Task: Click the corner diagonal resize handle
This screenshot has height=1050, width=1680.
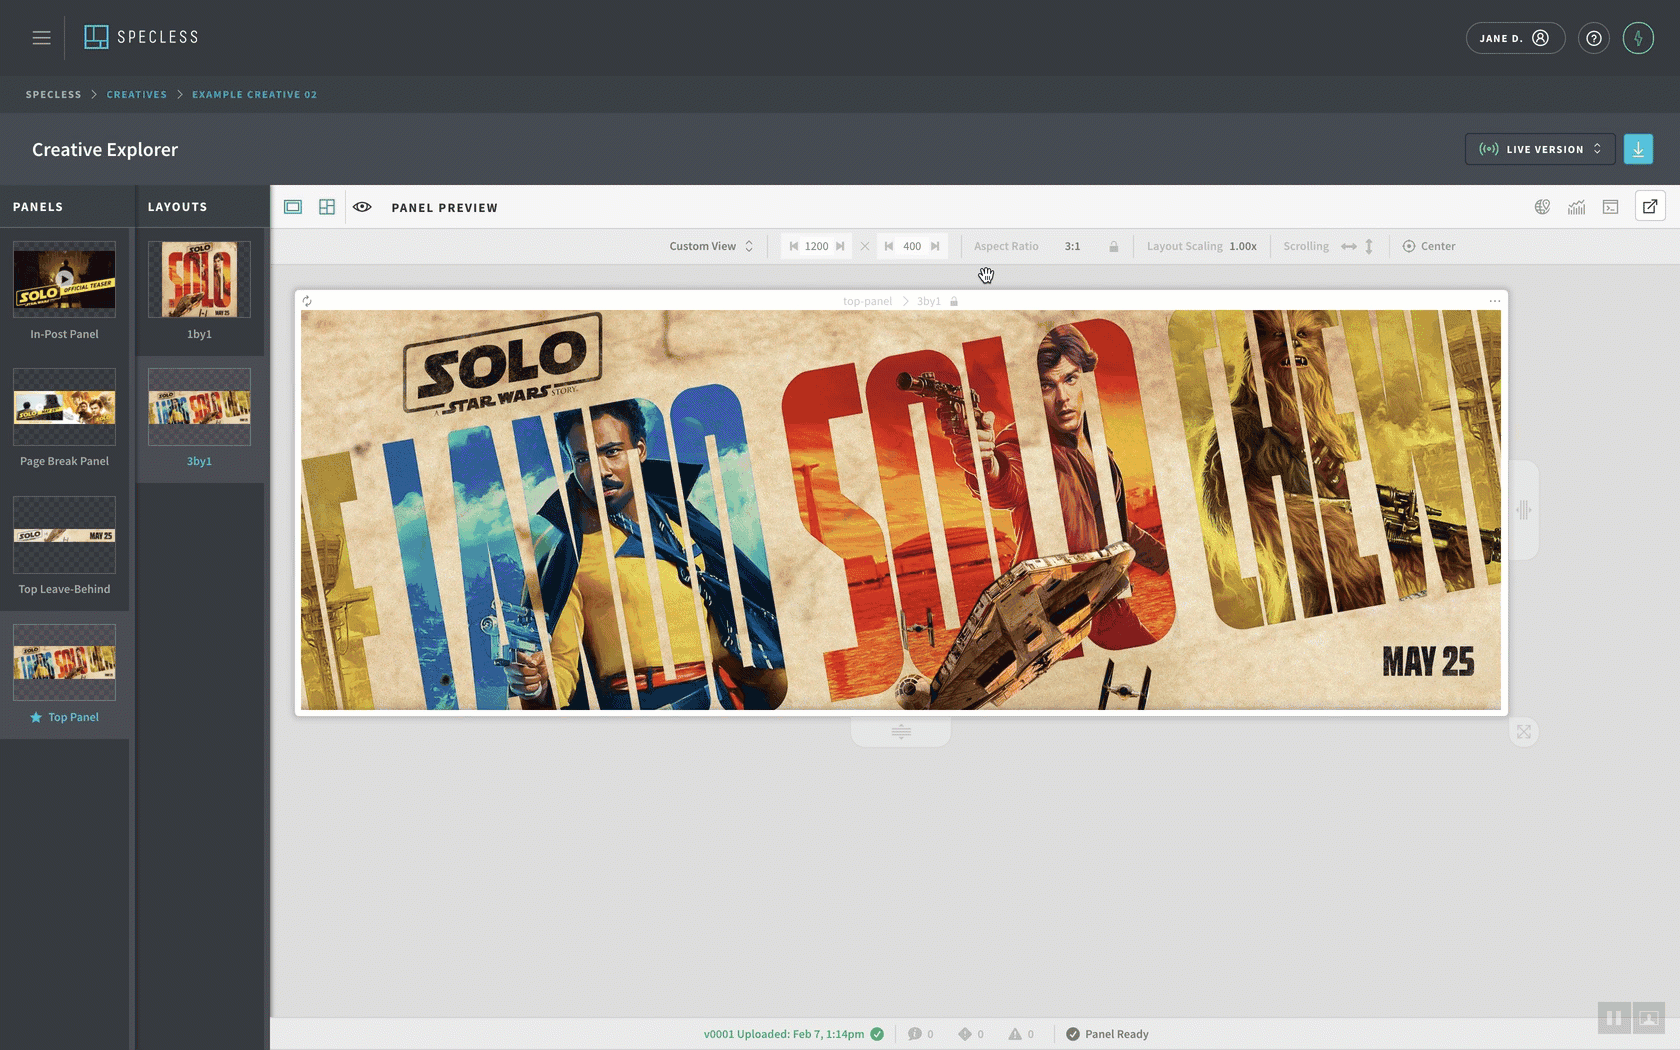Action: (1523, 732)
